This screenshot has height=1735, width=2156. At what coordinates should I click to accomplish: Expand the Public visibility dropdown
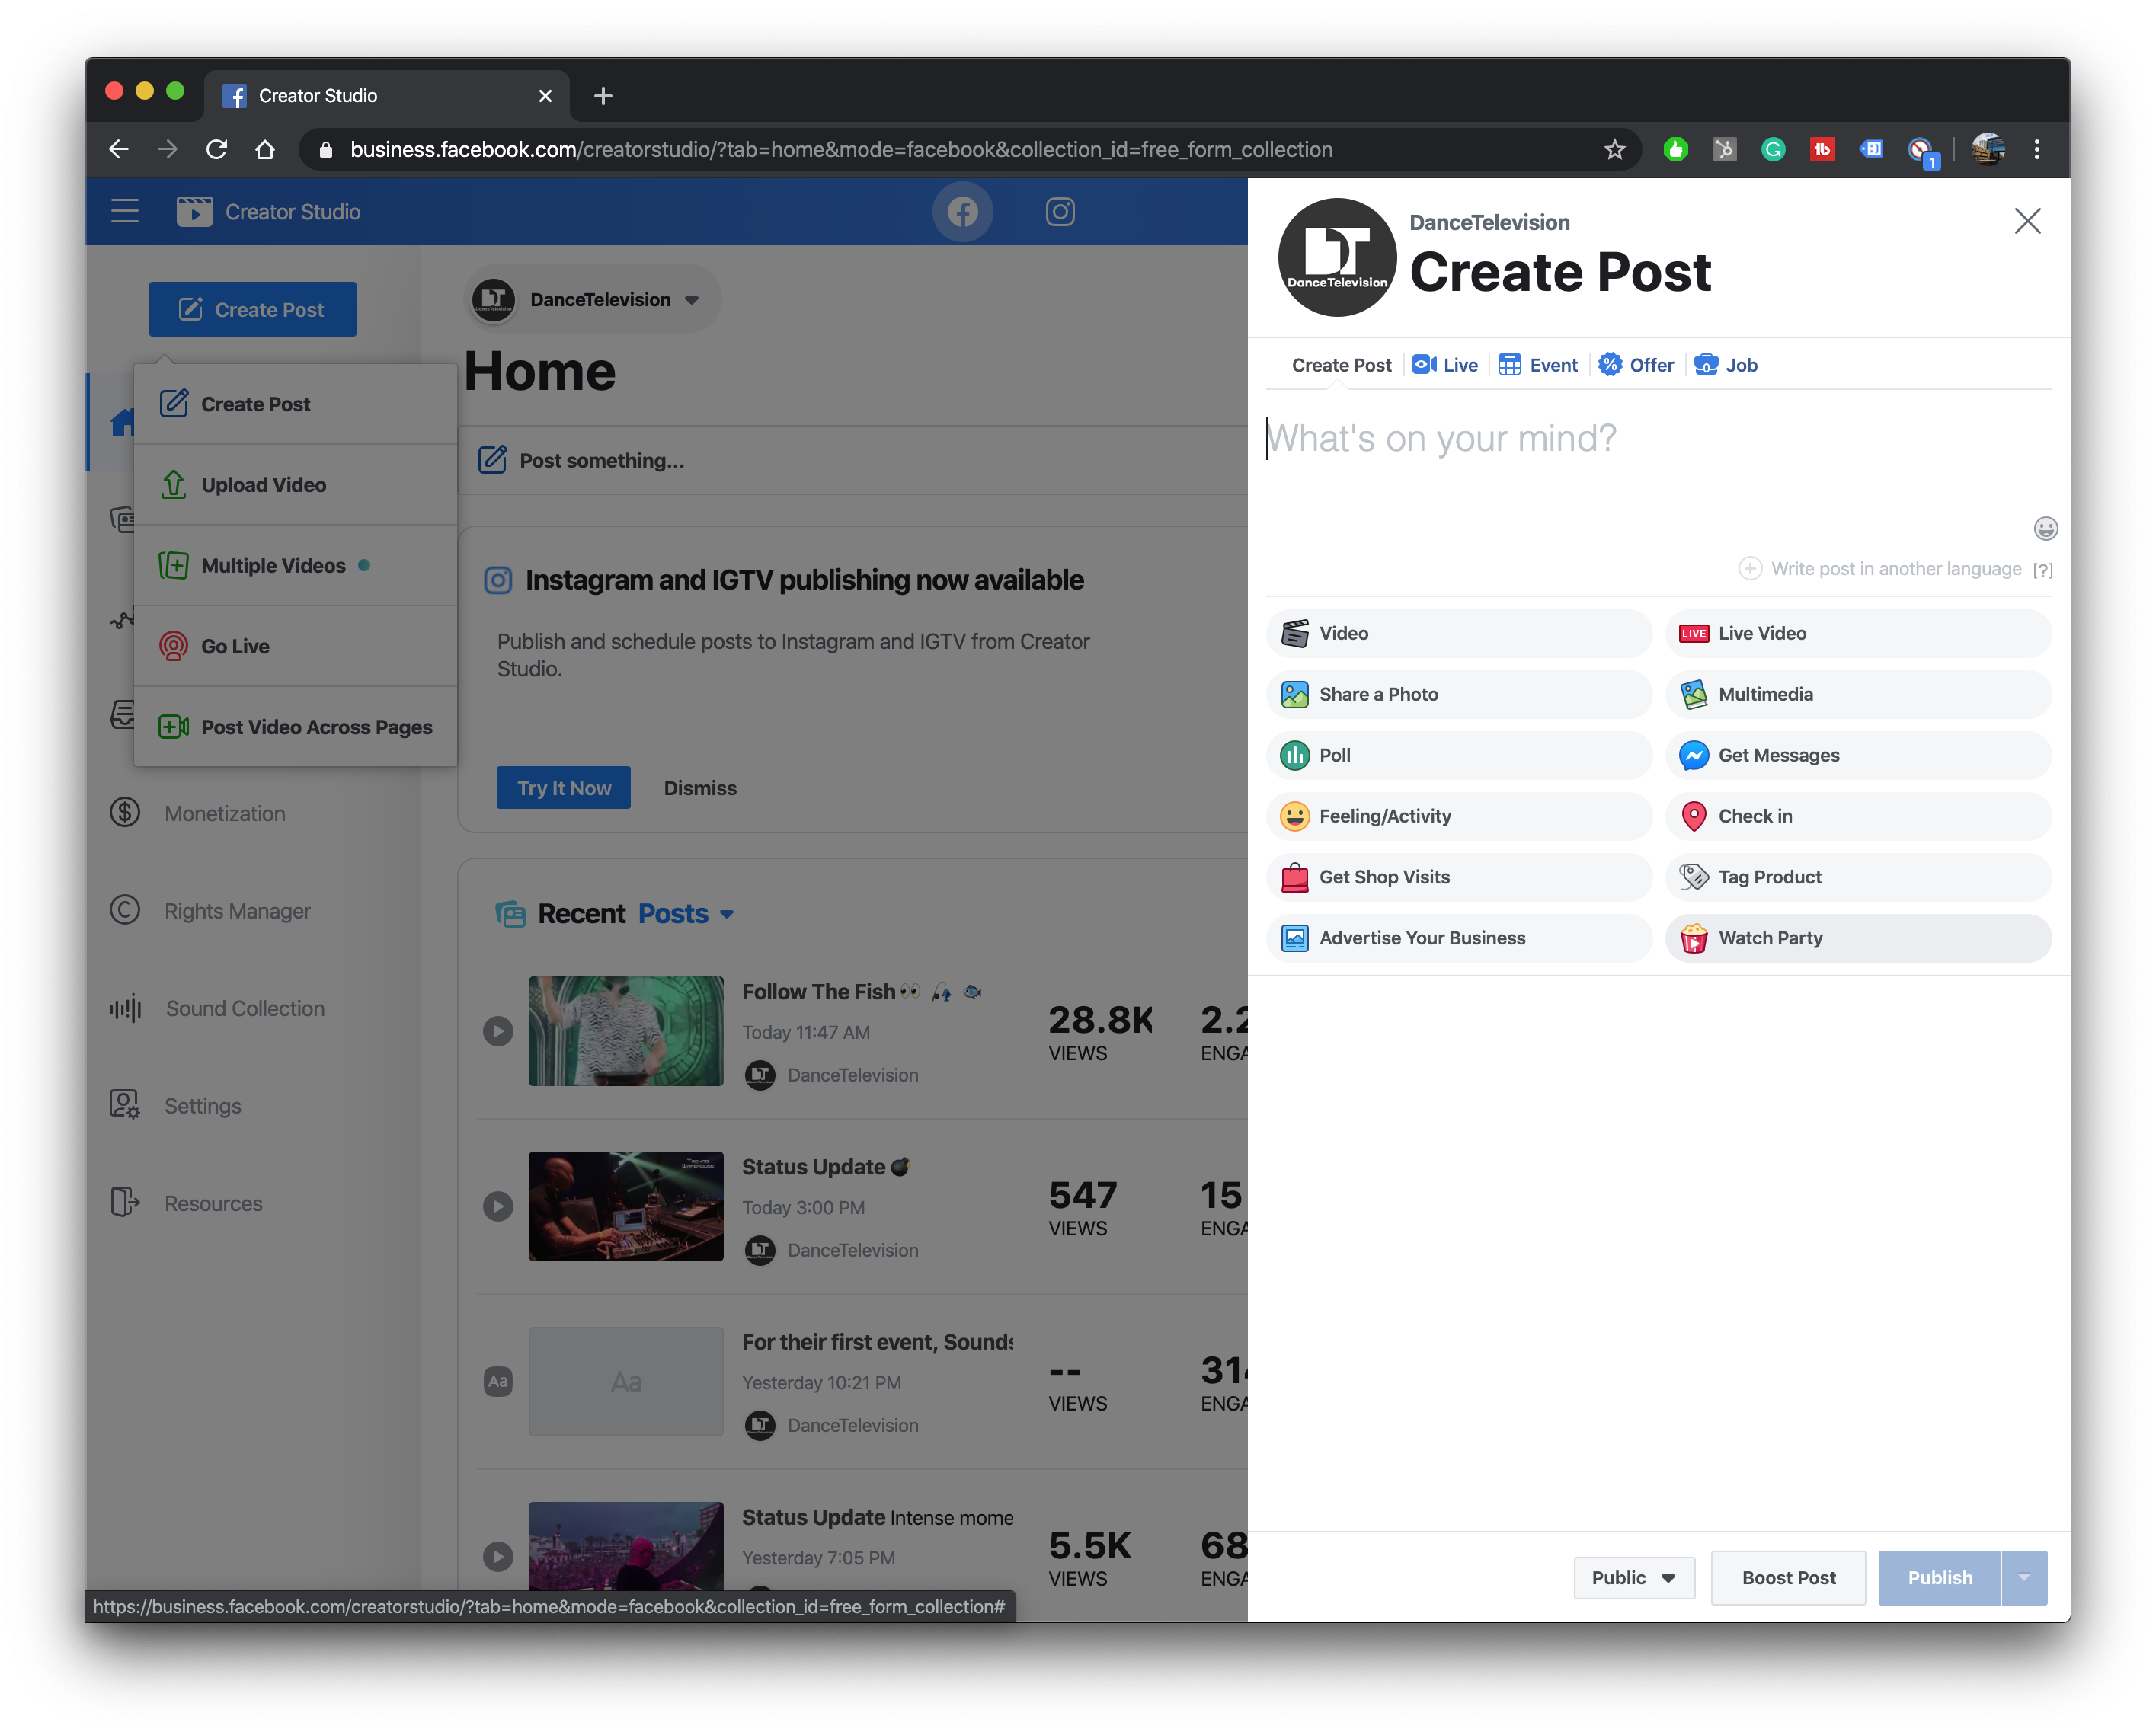pyautogui.click(x=1630, y=1577)
